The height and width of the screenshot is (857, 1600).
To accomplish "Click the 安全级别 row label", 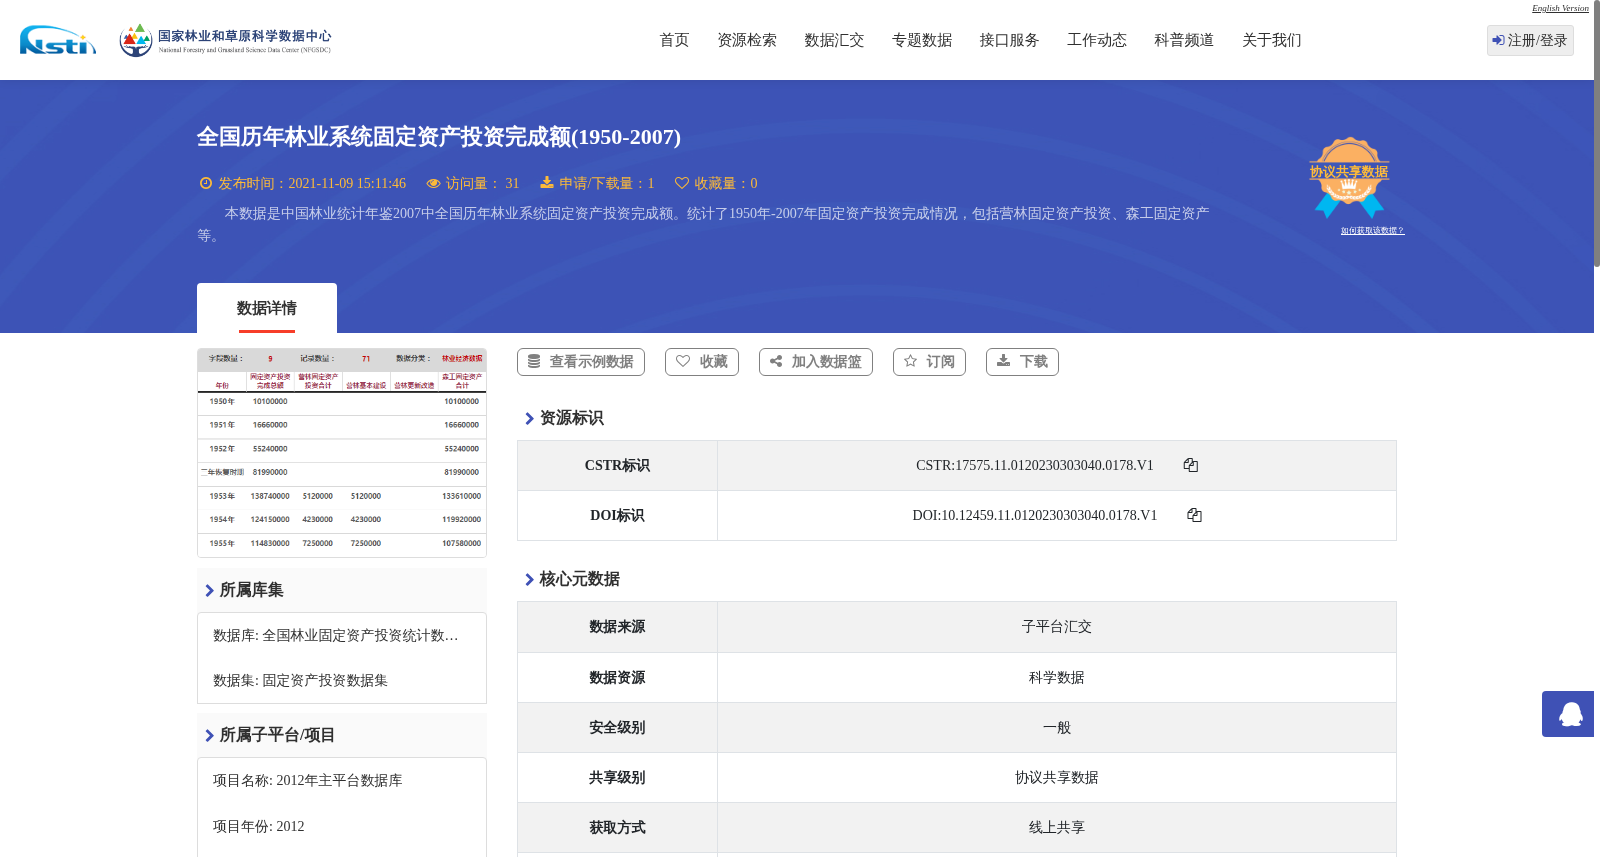I will (617, 727).
